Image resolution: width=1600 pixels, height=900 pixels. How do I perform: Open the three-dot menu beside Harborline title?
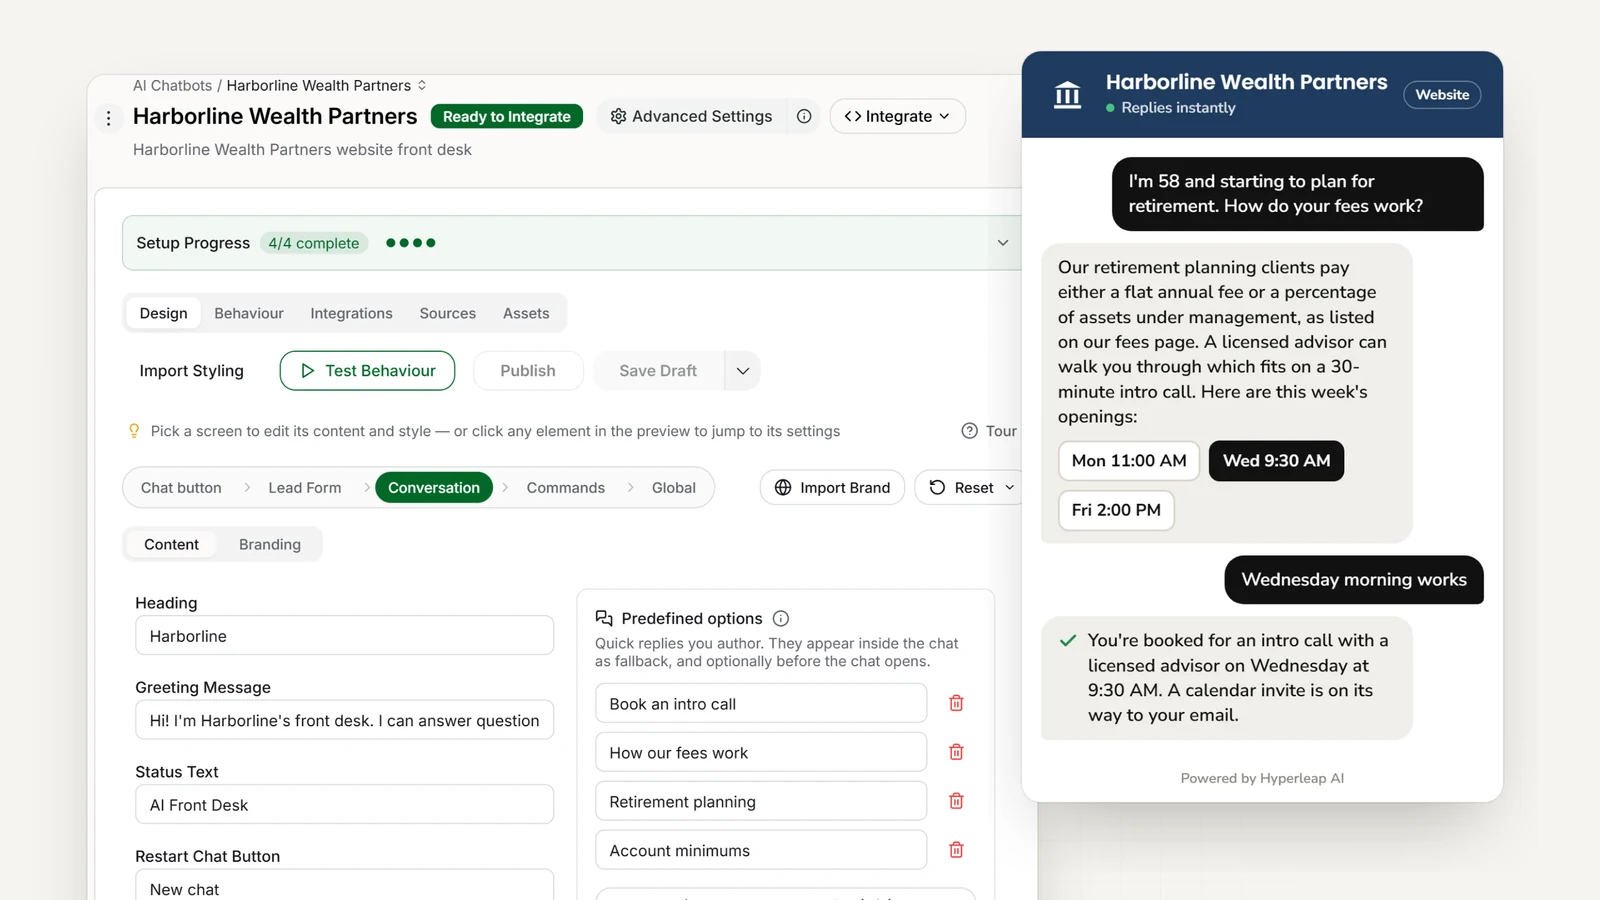(109, 118)
